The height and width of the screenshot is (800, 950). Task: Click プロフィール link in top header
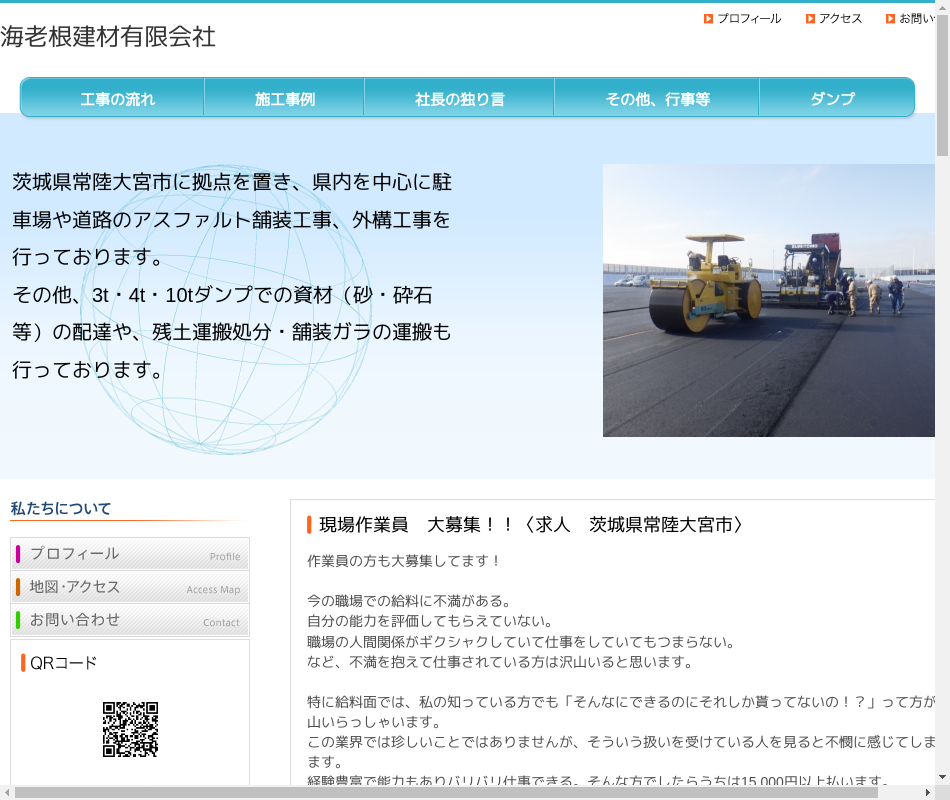click(x=749, y=19)
